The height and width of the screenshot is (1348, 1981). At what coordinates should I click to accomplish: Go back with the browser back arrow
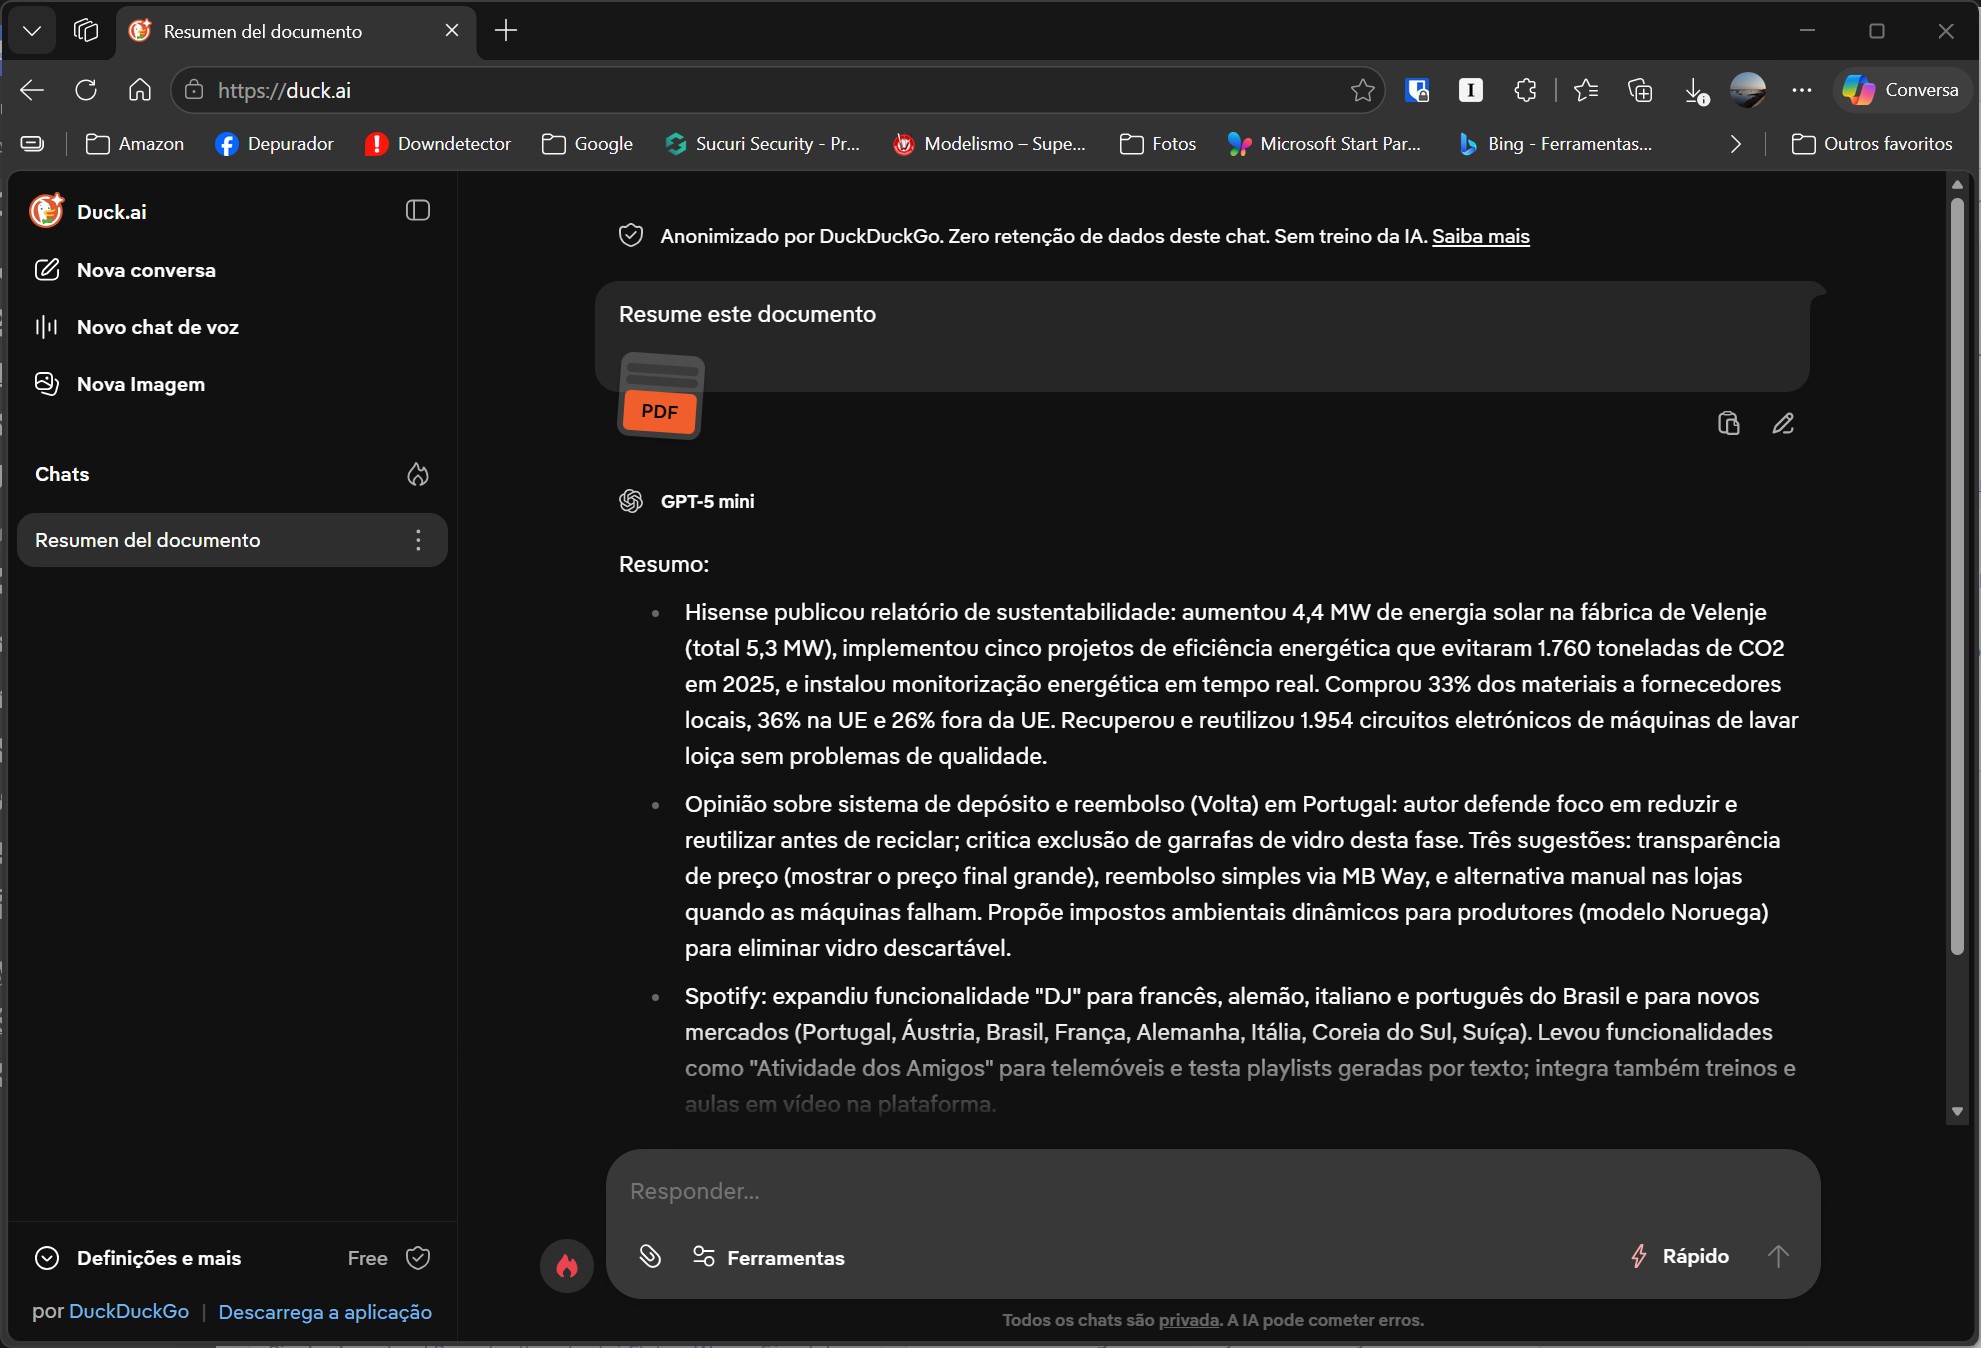click(32, 90)
